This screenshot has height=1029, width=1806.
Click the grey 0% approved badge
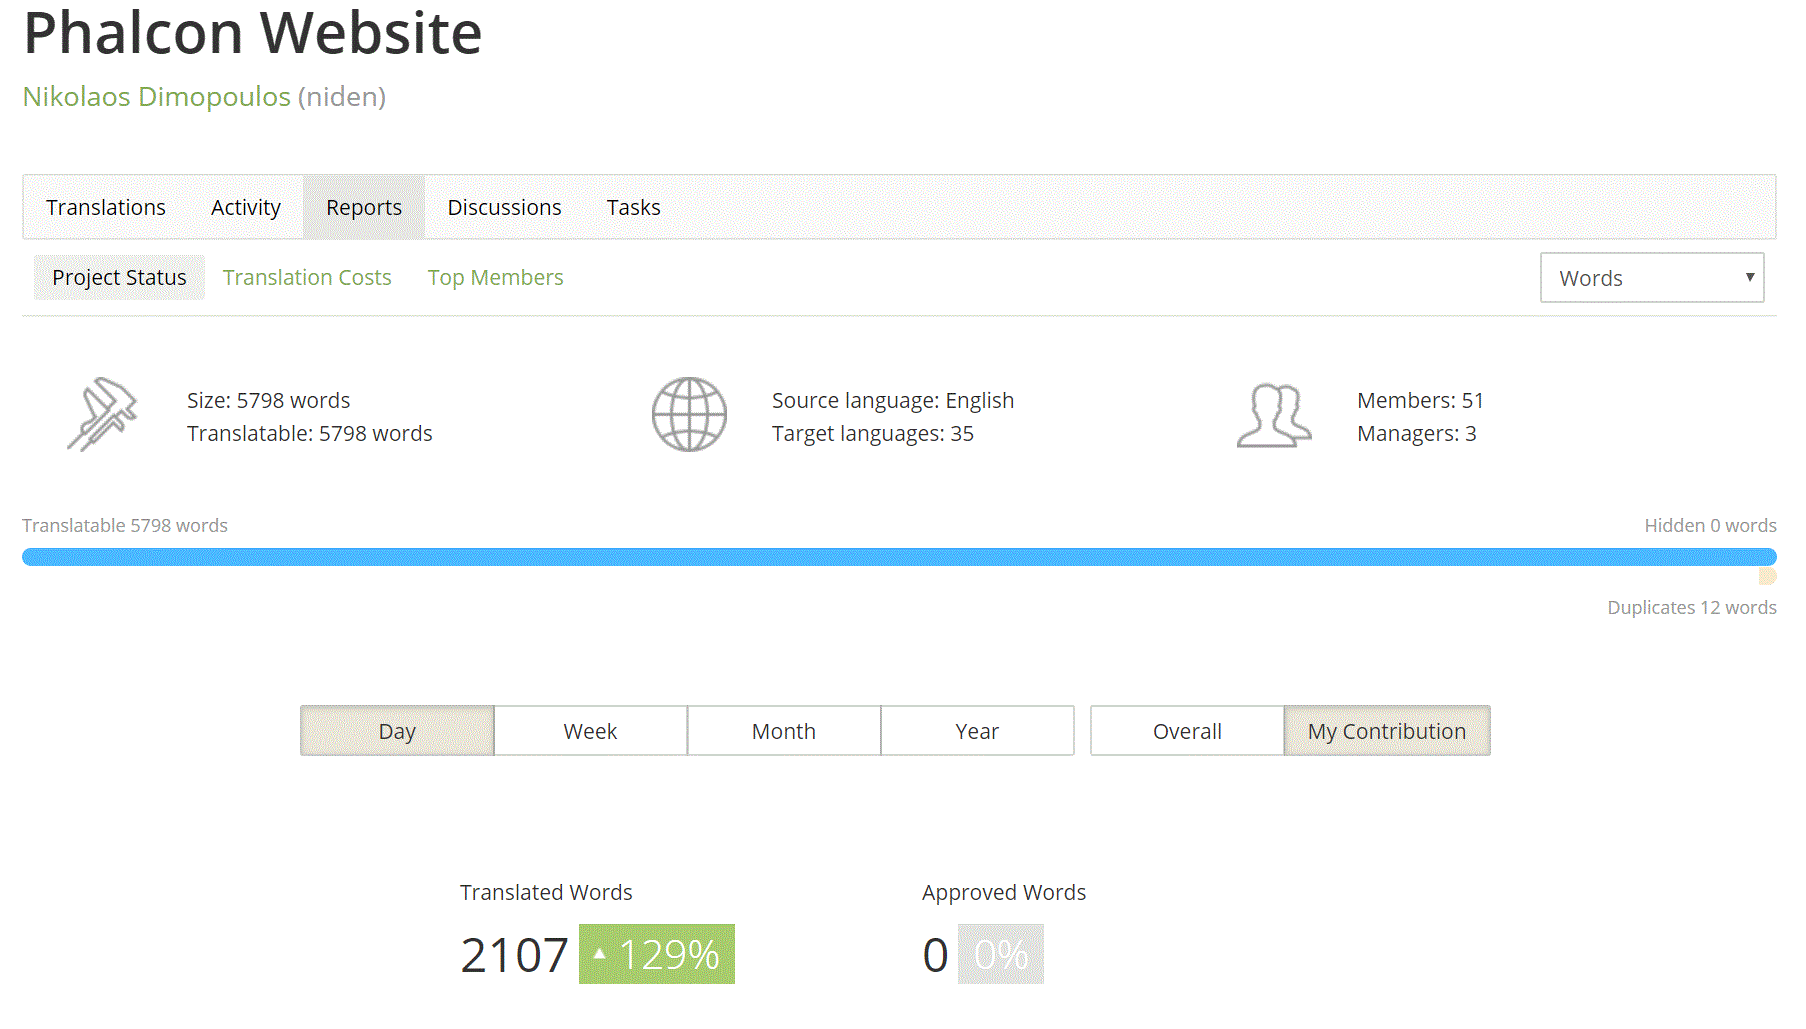[1001, 954]
